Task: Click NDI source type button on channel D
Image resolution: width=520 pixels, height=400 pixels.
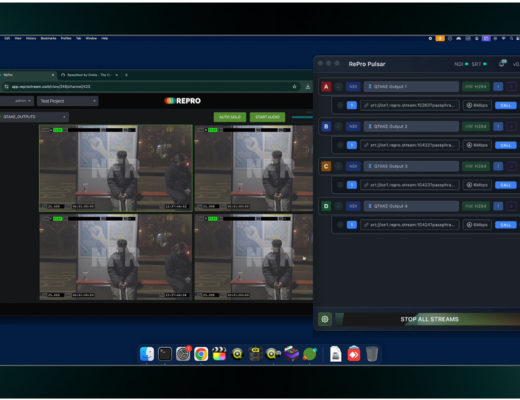Action: (353, 206)
